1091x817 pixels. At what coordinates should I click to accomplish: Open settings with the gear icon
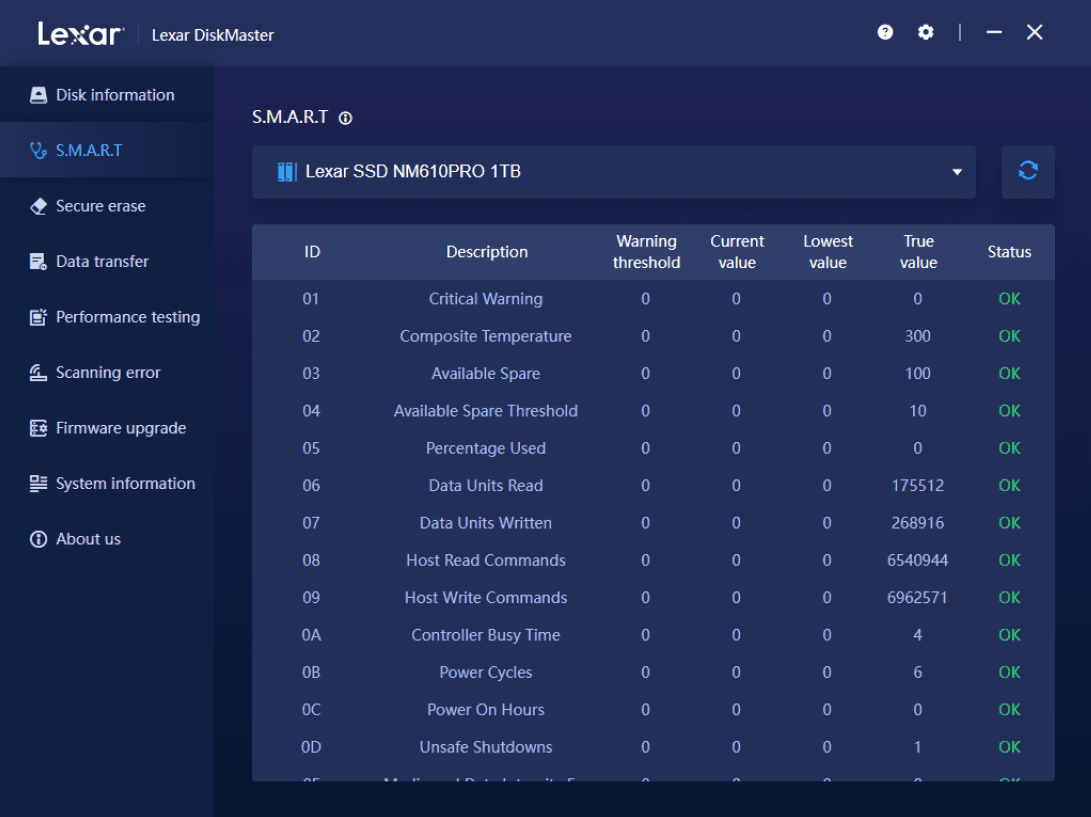[x=925, y=32]
